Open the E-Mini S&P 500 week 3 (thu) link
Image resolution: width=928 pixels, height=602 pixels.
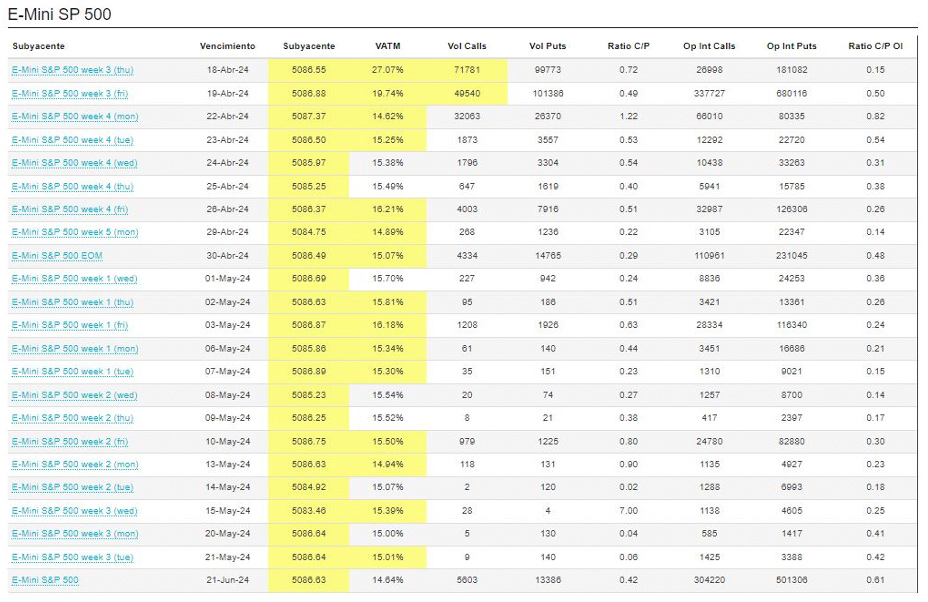click(x=72, y=70)
